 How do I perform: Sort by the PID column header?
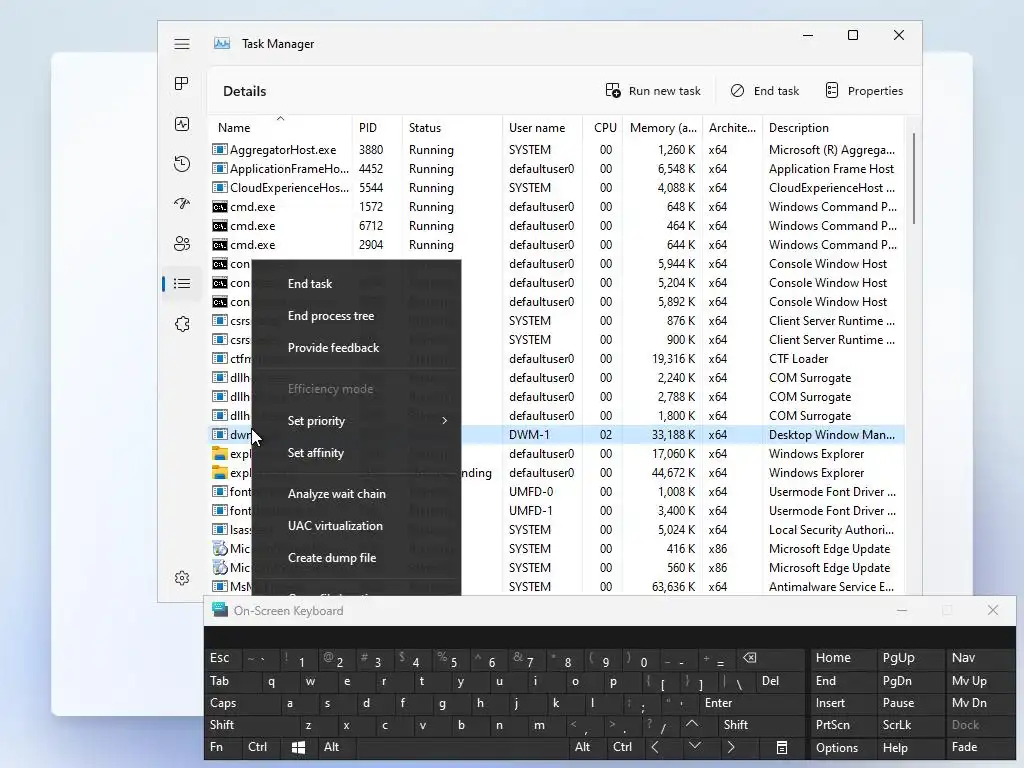click(377, 127)
